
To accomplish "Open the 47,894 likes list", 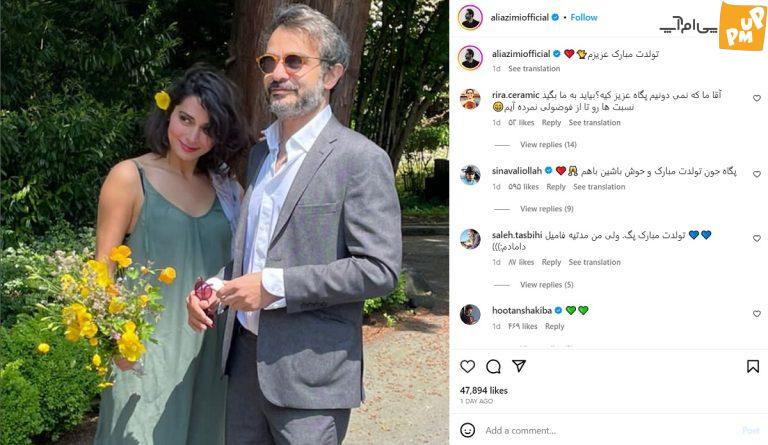I will (x=483, y=391).
